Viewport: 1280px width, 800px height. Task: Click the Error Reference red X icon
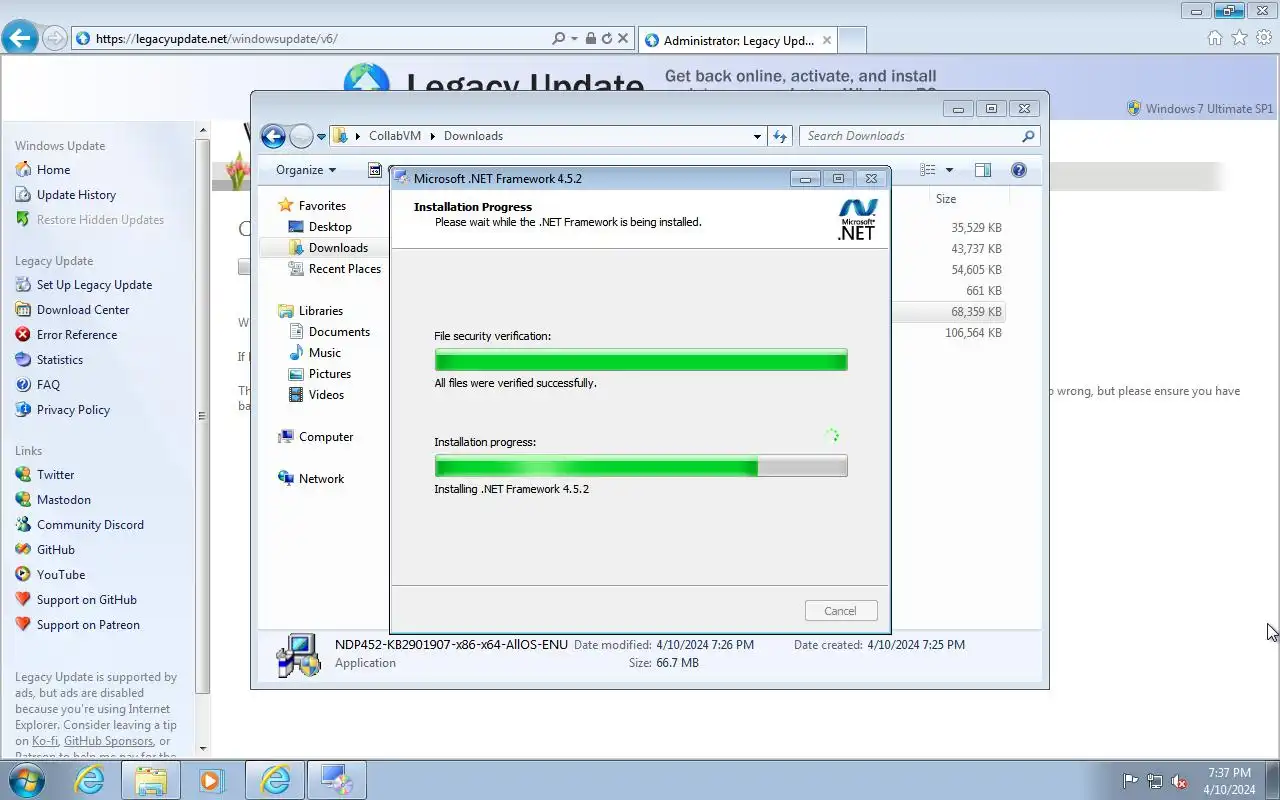[23, 335]
